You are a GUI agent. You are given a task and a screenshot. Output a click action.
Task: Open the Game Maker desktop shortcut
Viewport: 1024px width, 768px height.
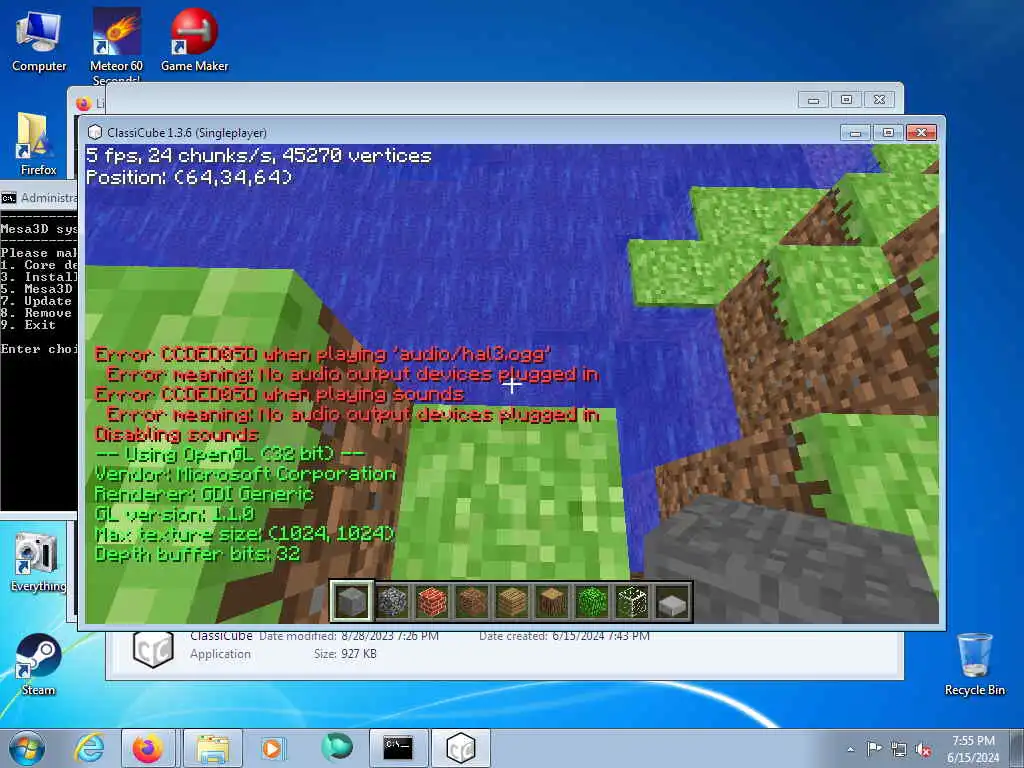(x=194, y=40)
